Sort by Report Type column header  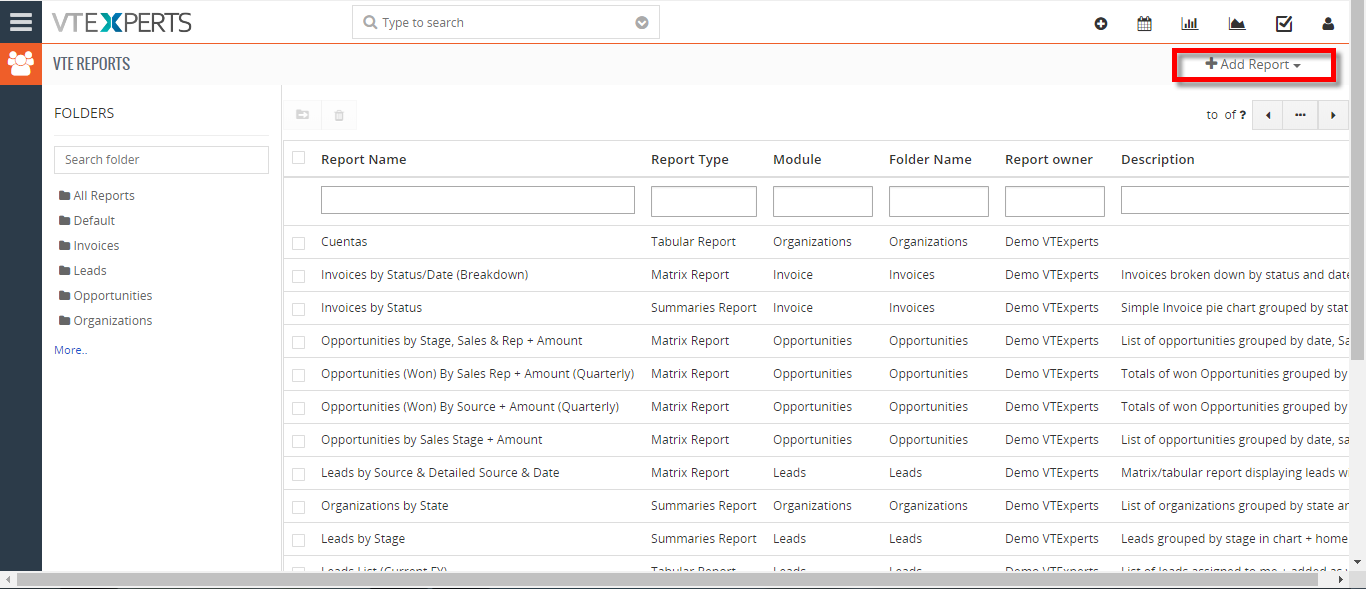point(690,160)
